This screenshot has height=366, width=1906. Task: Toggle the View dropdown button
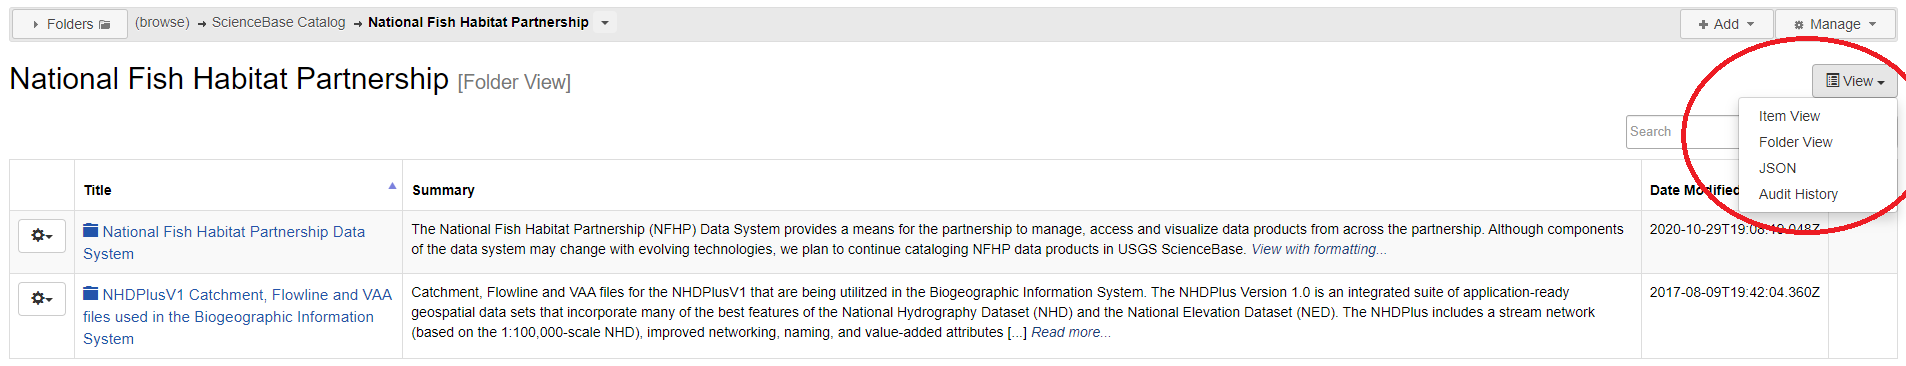(1854, 81)
